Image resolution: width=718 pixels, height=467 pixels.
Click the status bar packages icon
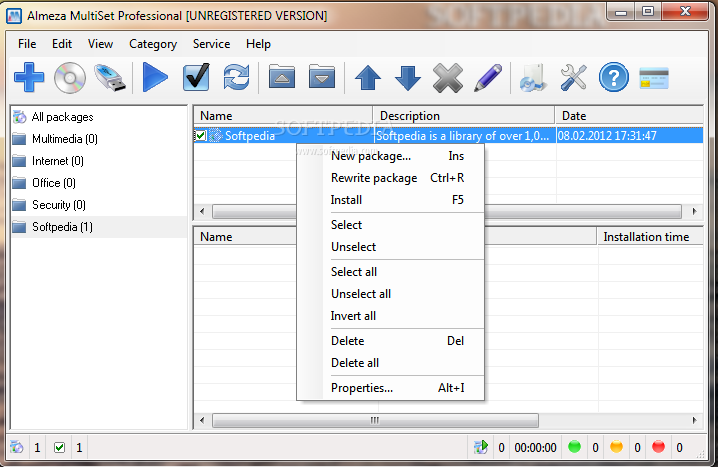(16, 447)
